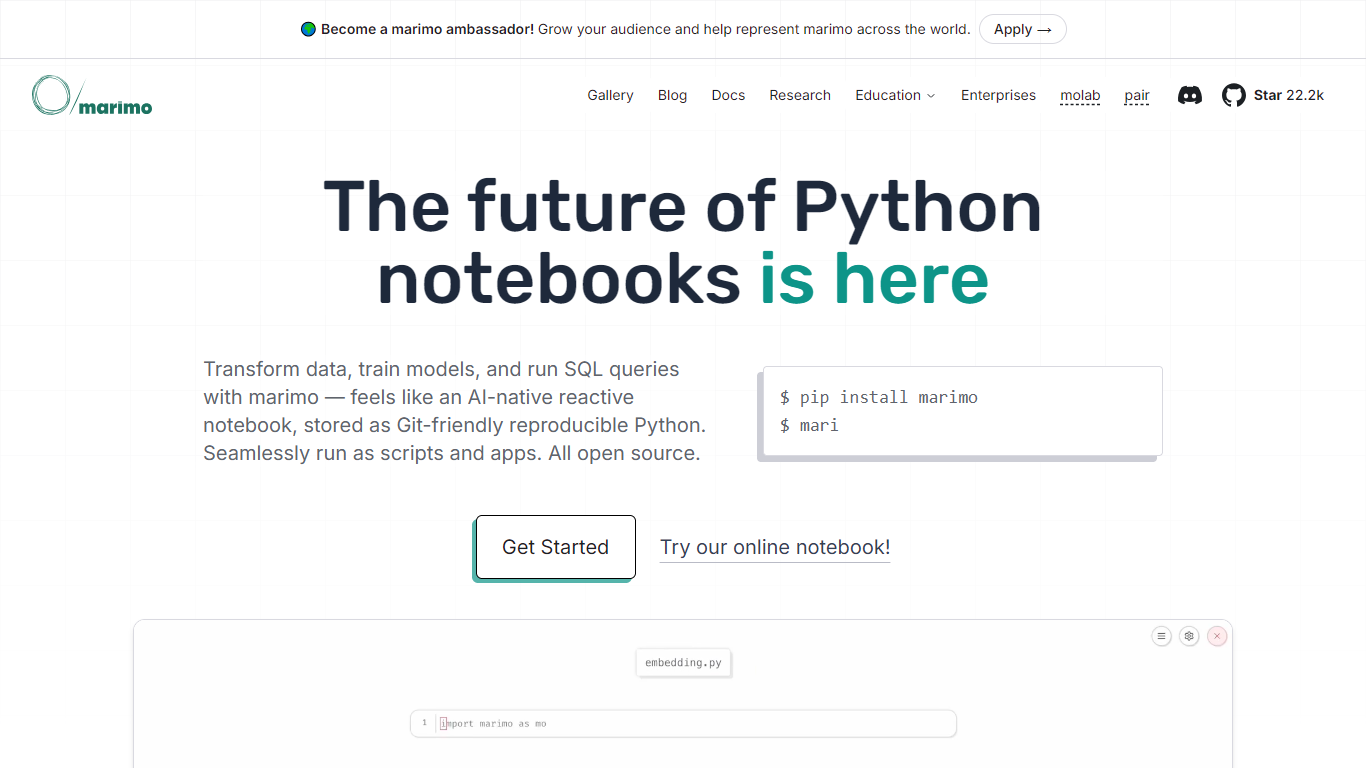
Task: Visit the Research page
Action: pyautogui.click(x=800, y=95)
